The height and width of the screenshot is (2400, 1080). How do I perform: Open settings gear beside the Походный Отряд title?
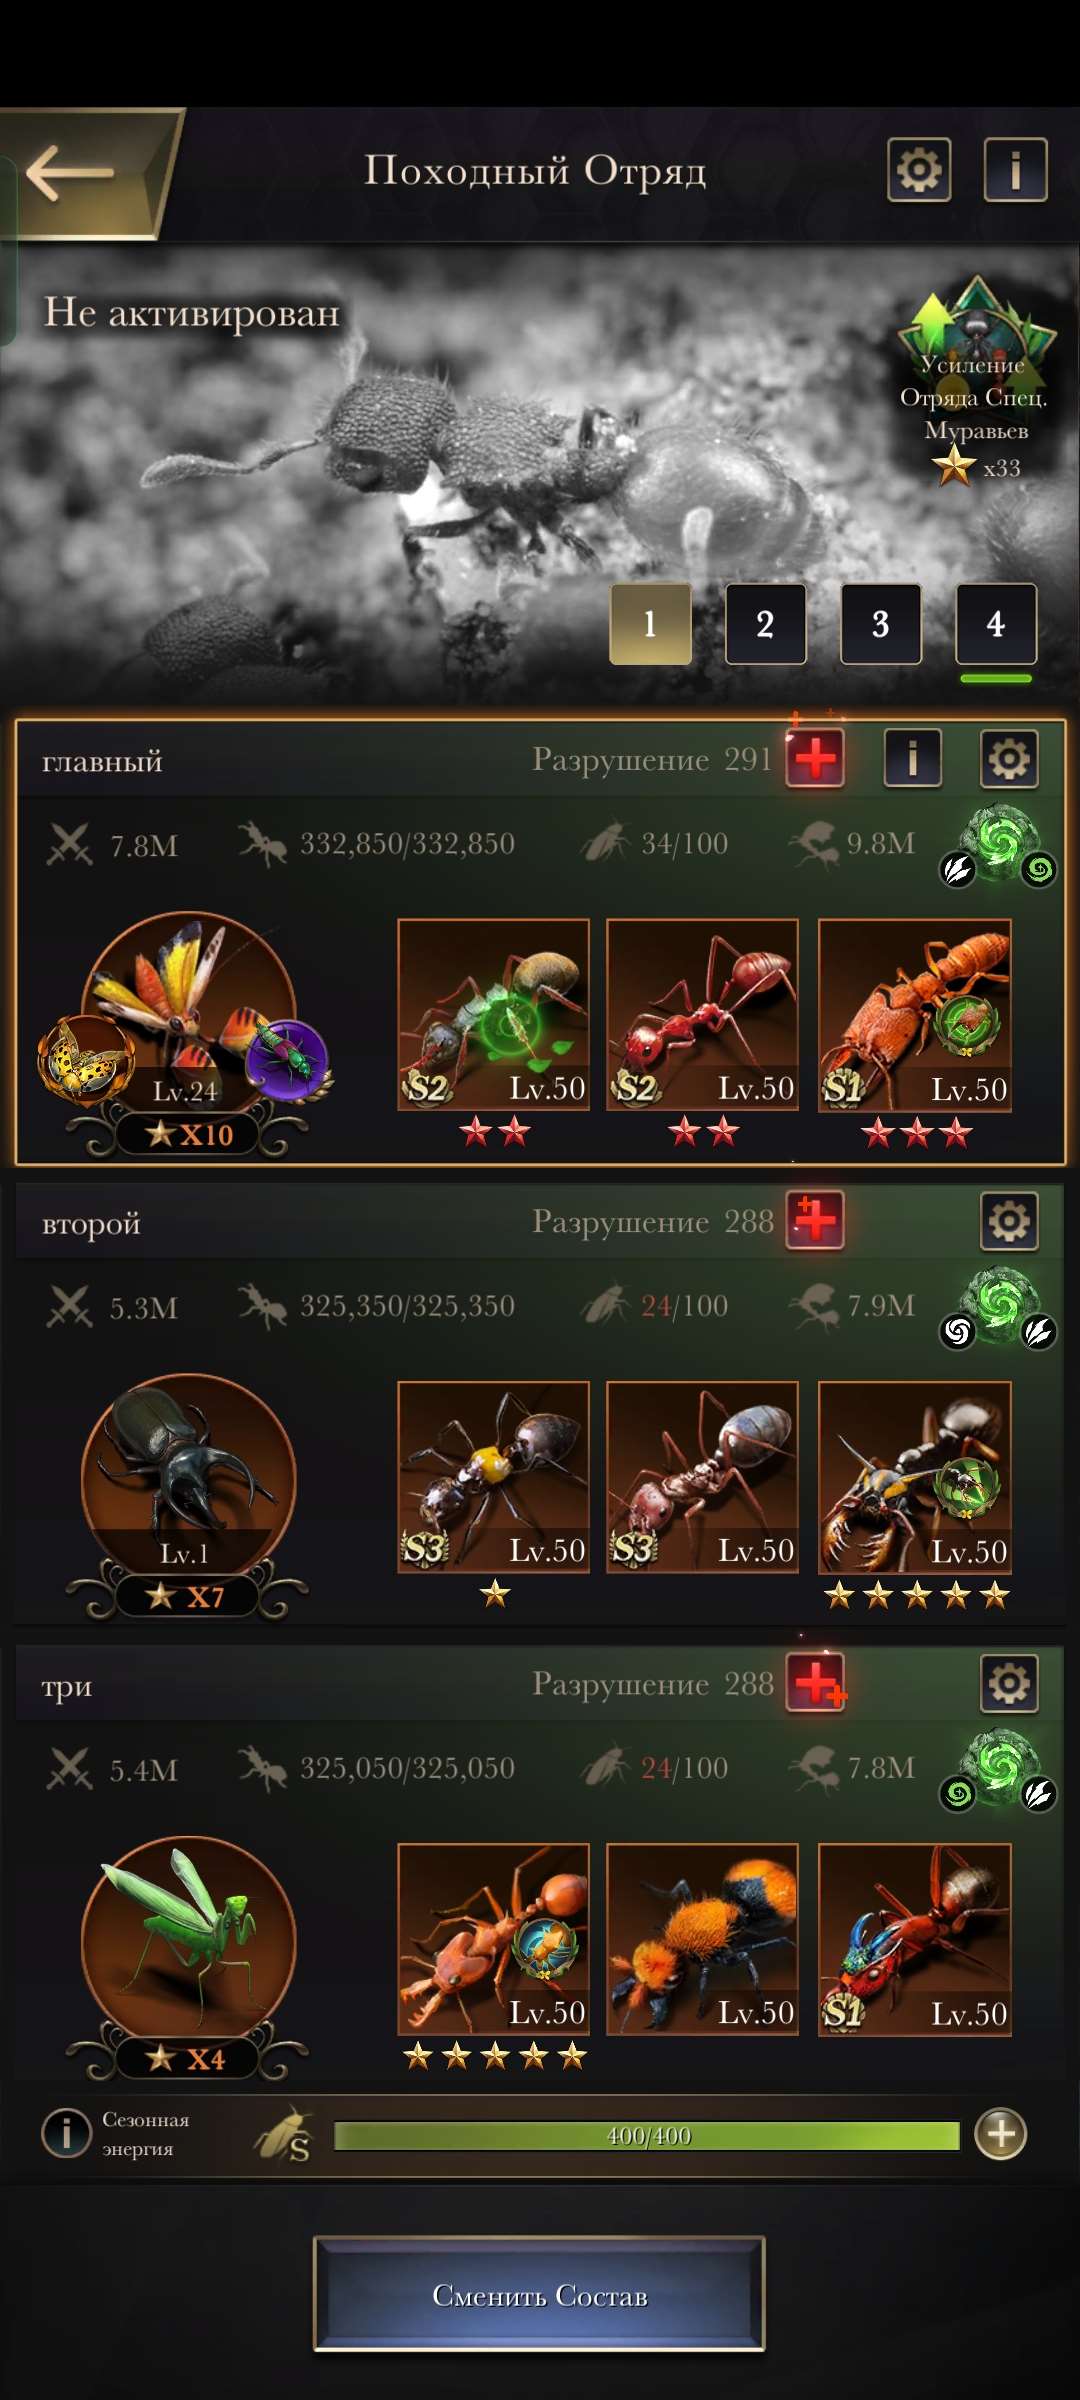coord(919,170)
